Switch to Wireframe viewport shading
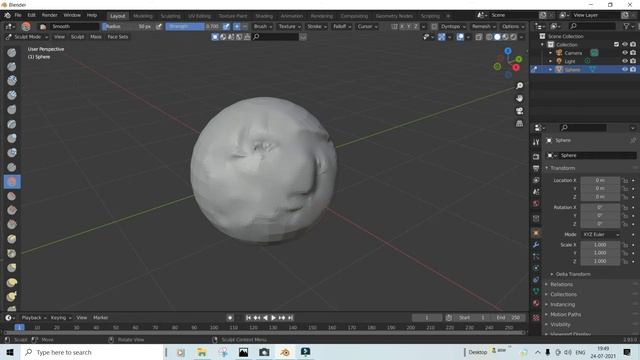The image size is (640, 360). 489,37
